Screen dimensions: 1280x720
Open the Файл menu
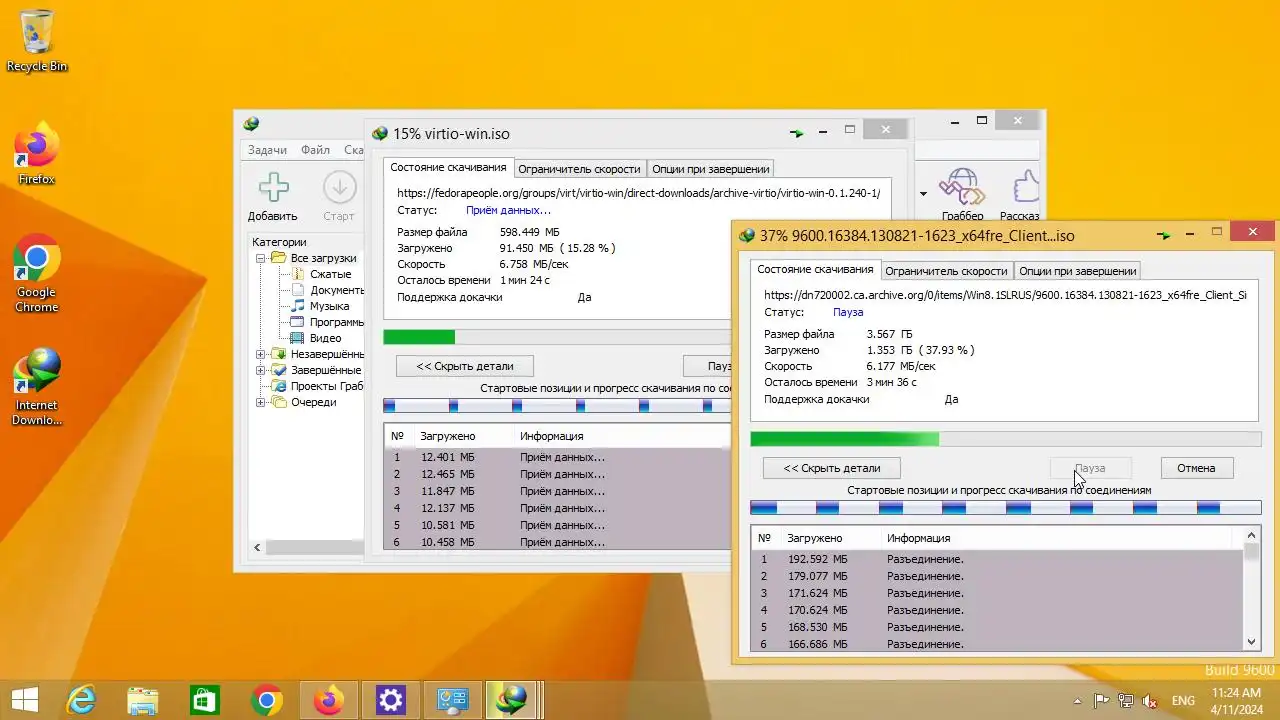click(x=315, y=150)
